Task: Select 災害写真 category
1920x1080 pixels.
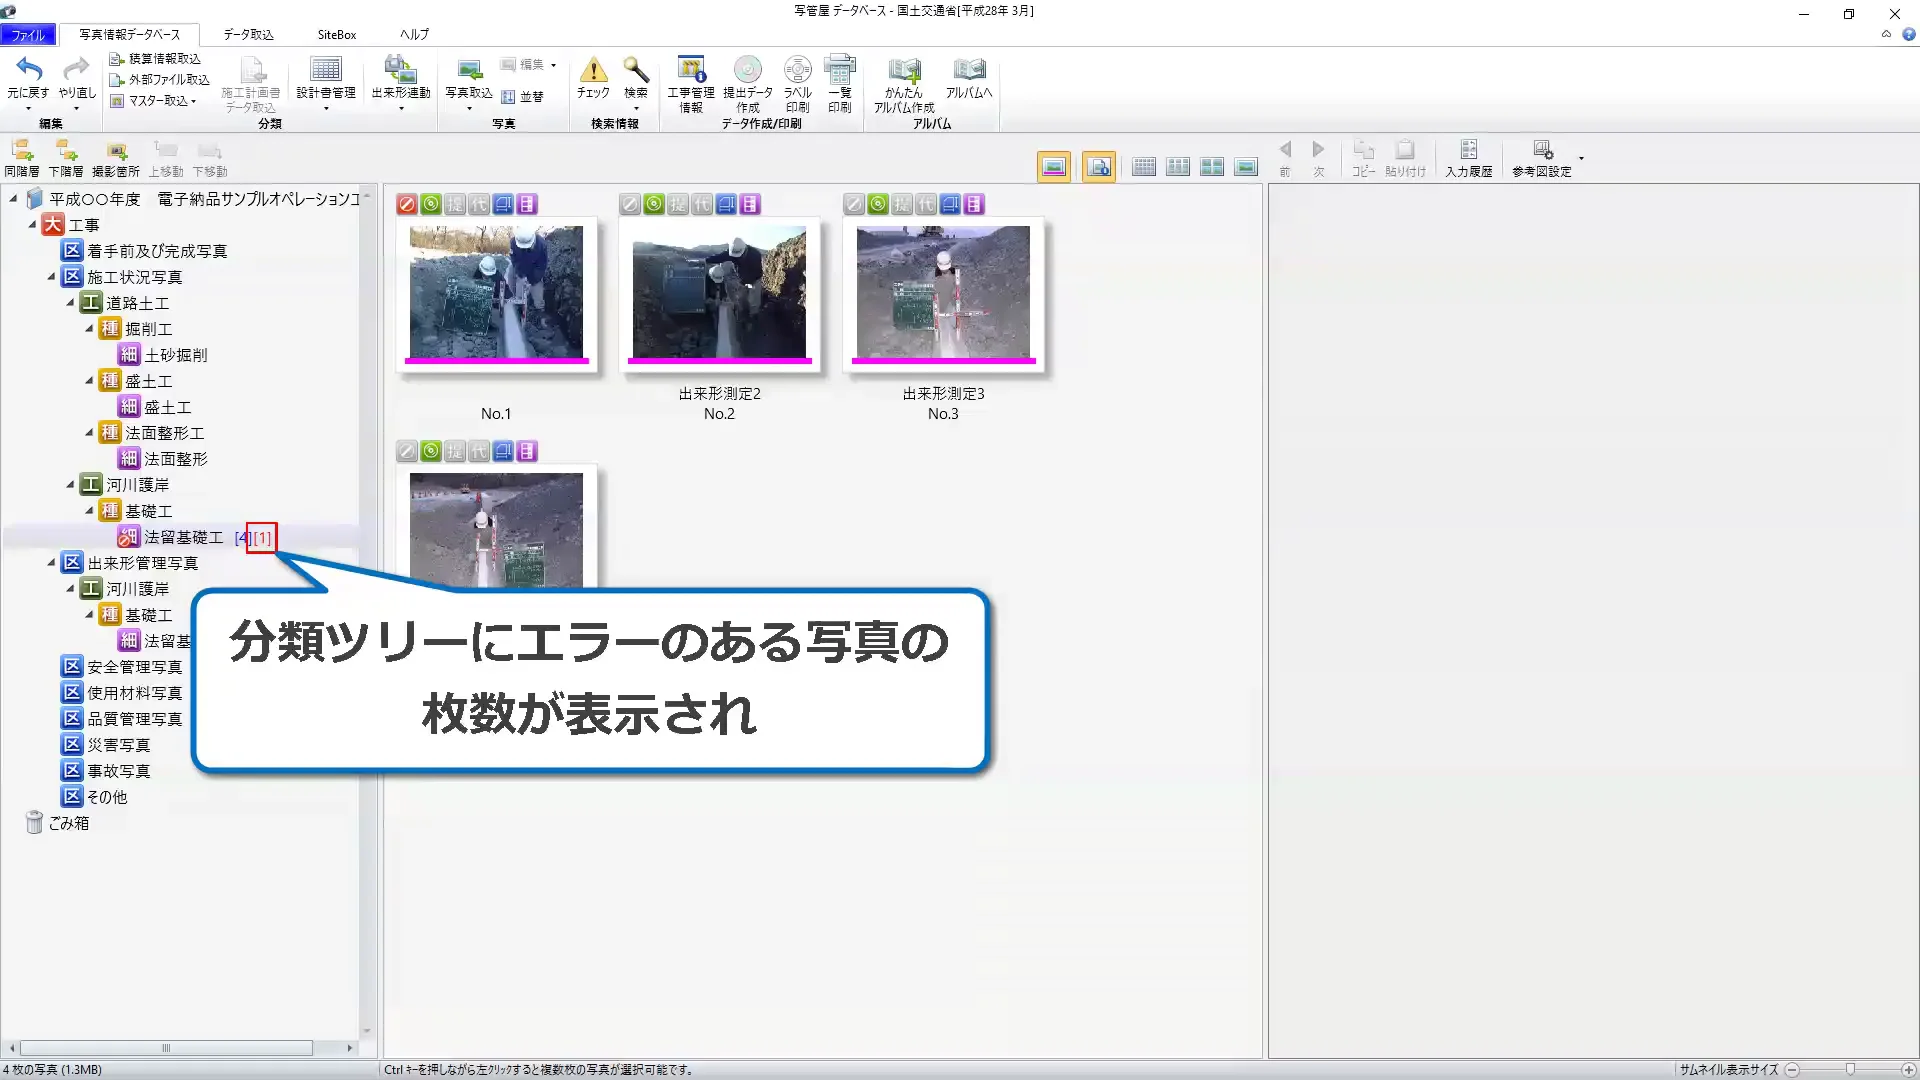Action: point(106,745)
